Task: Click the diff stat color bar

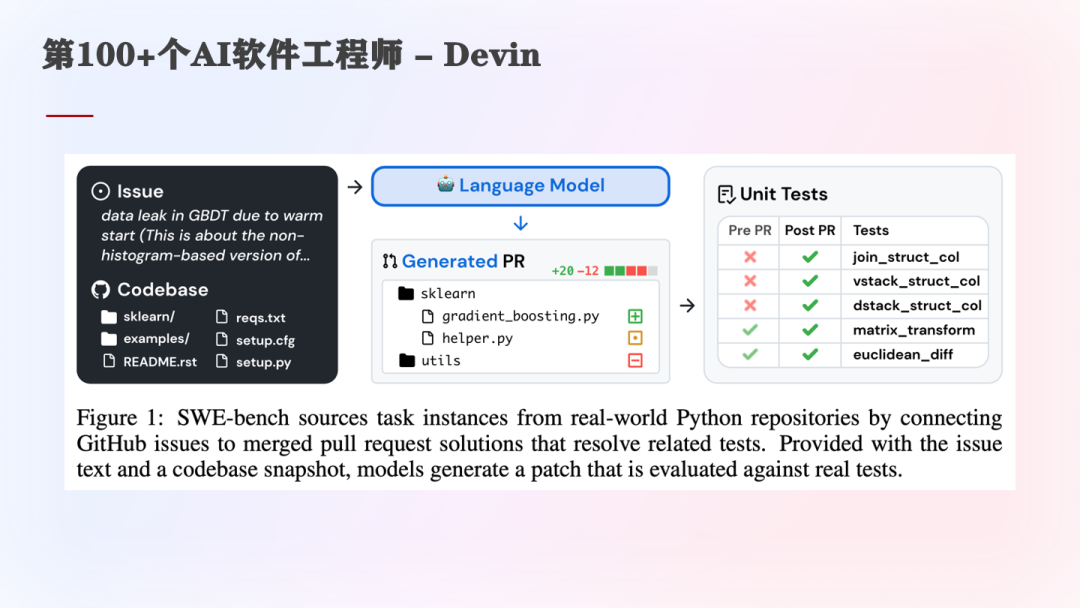Action: click(x=630, y=271)
